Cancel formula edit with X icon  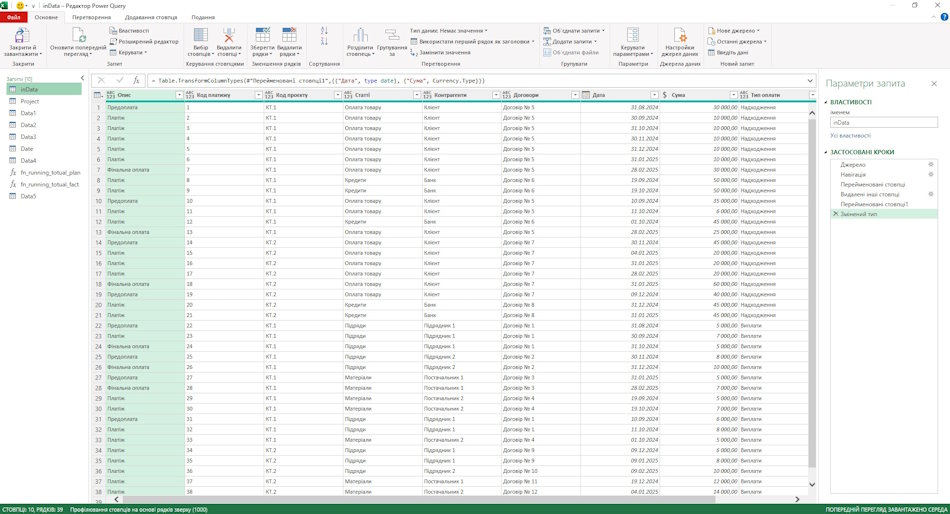(101, 80)
